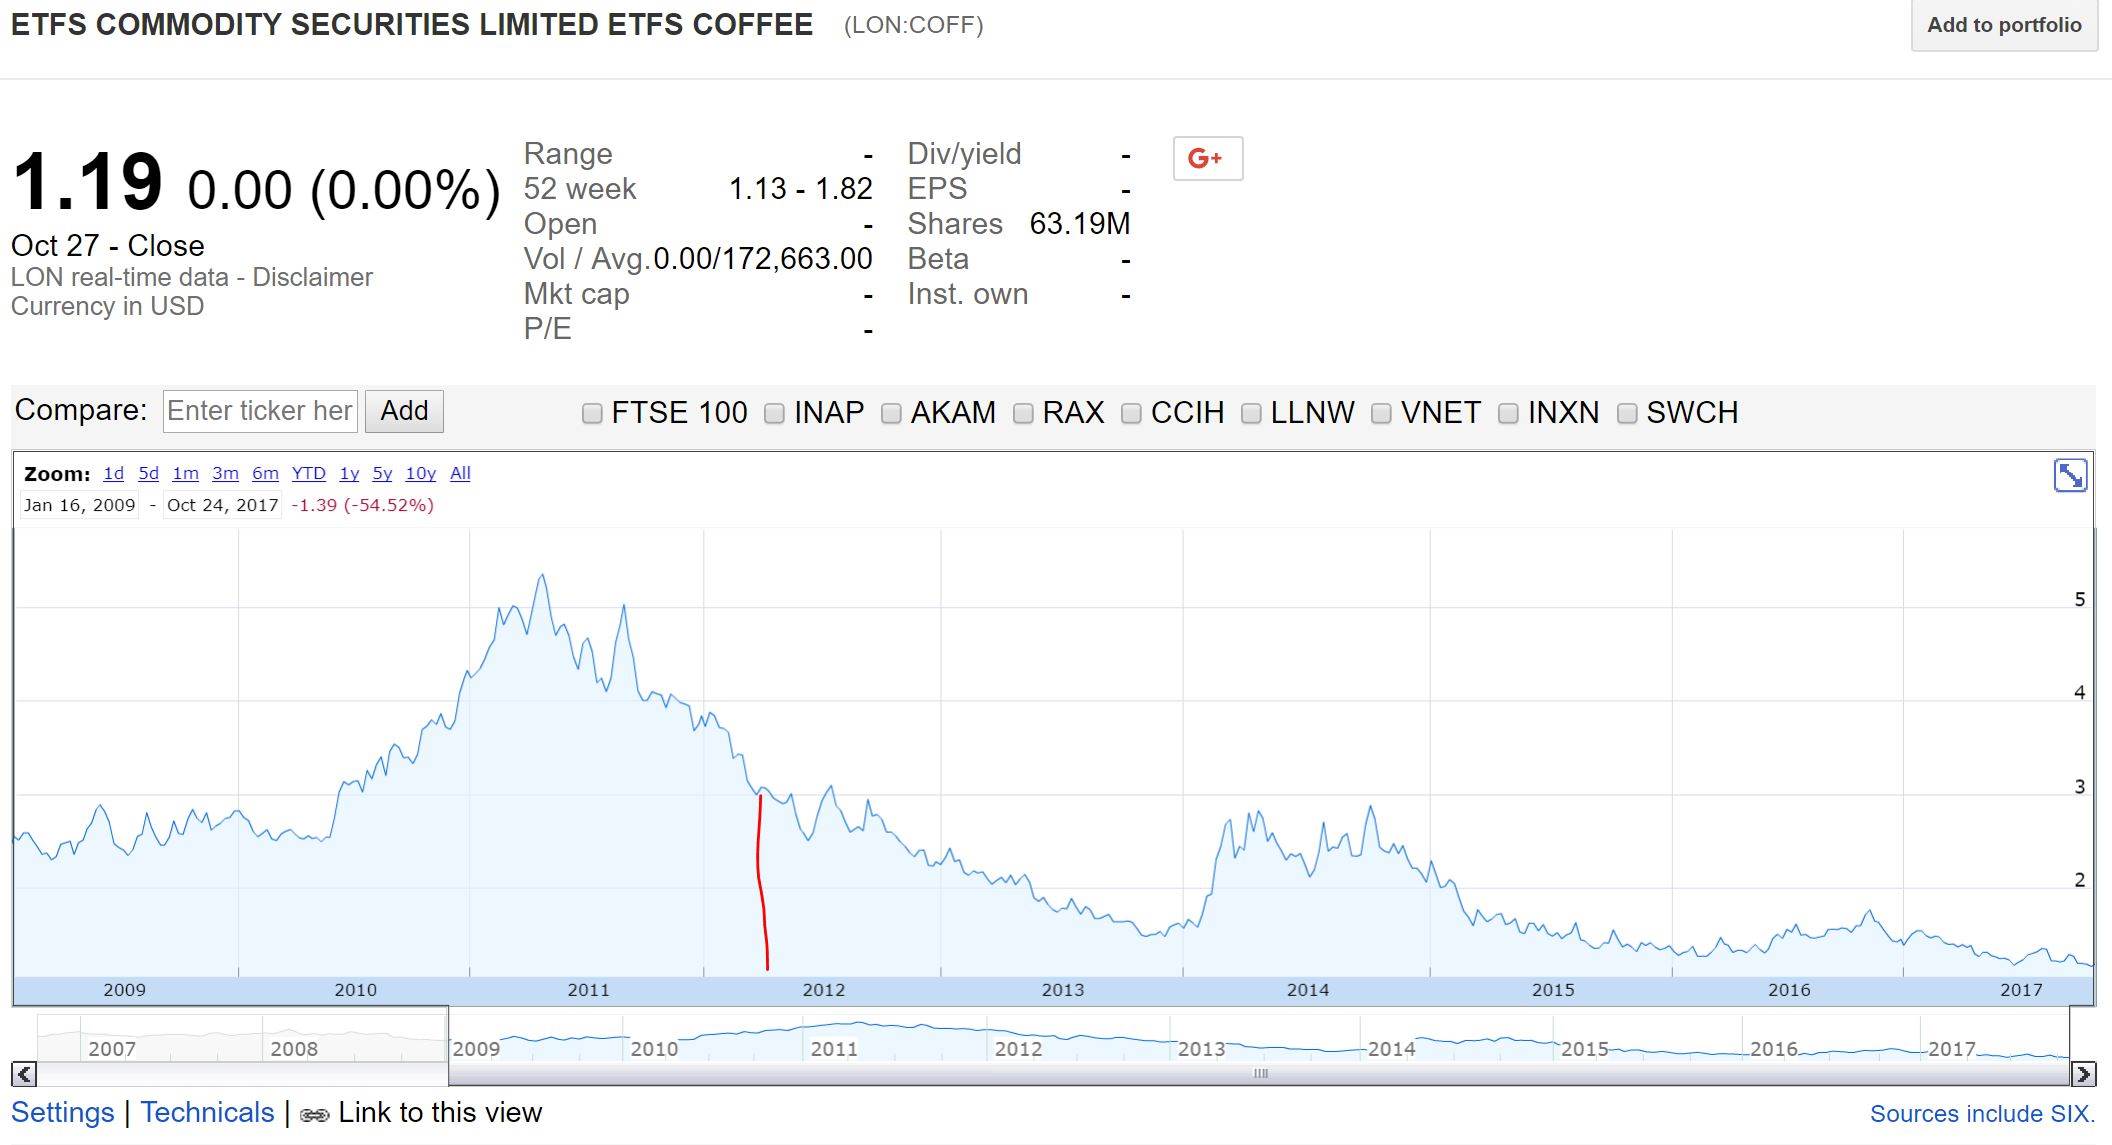The image size is (2112, 1145).
Task: Tick the SWCH comparison checkbox
Action: click(x=1627, y=413)
